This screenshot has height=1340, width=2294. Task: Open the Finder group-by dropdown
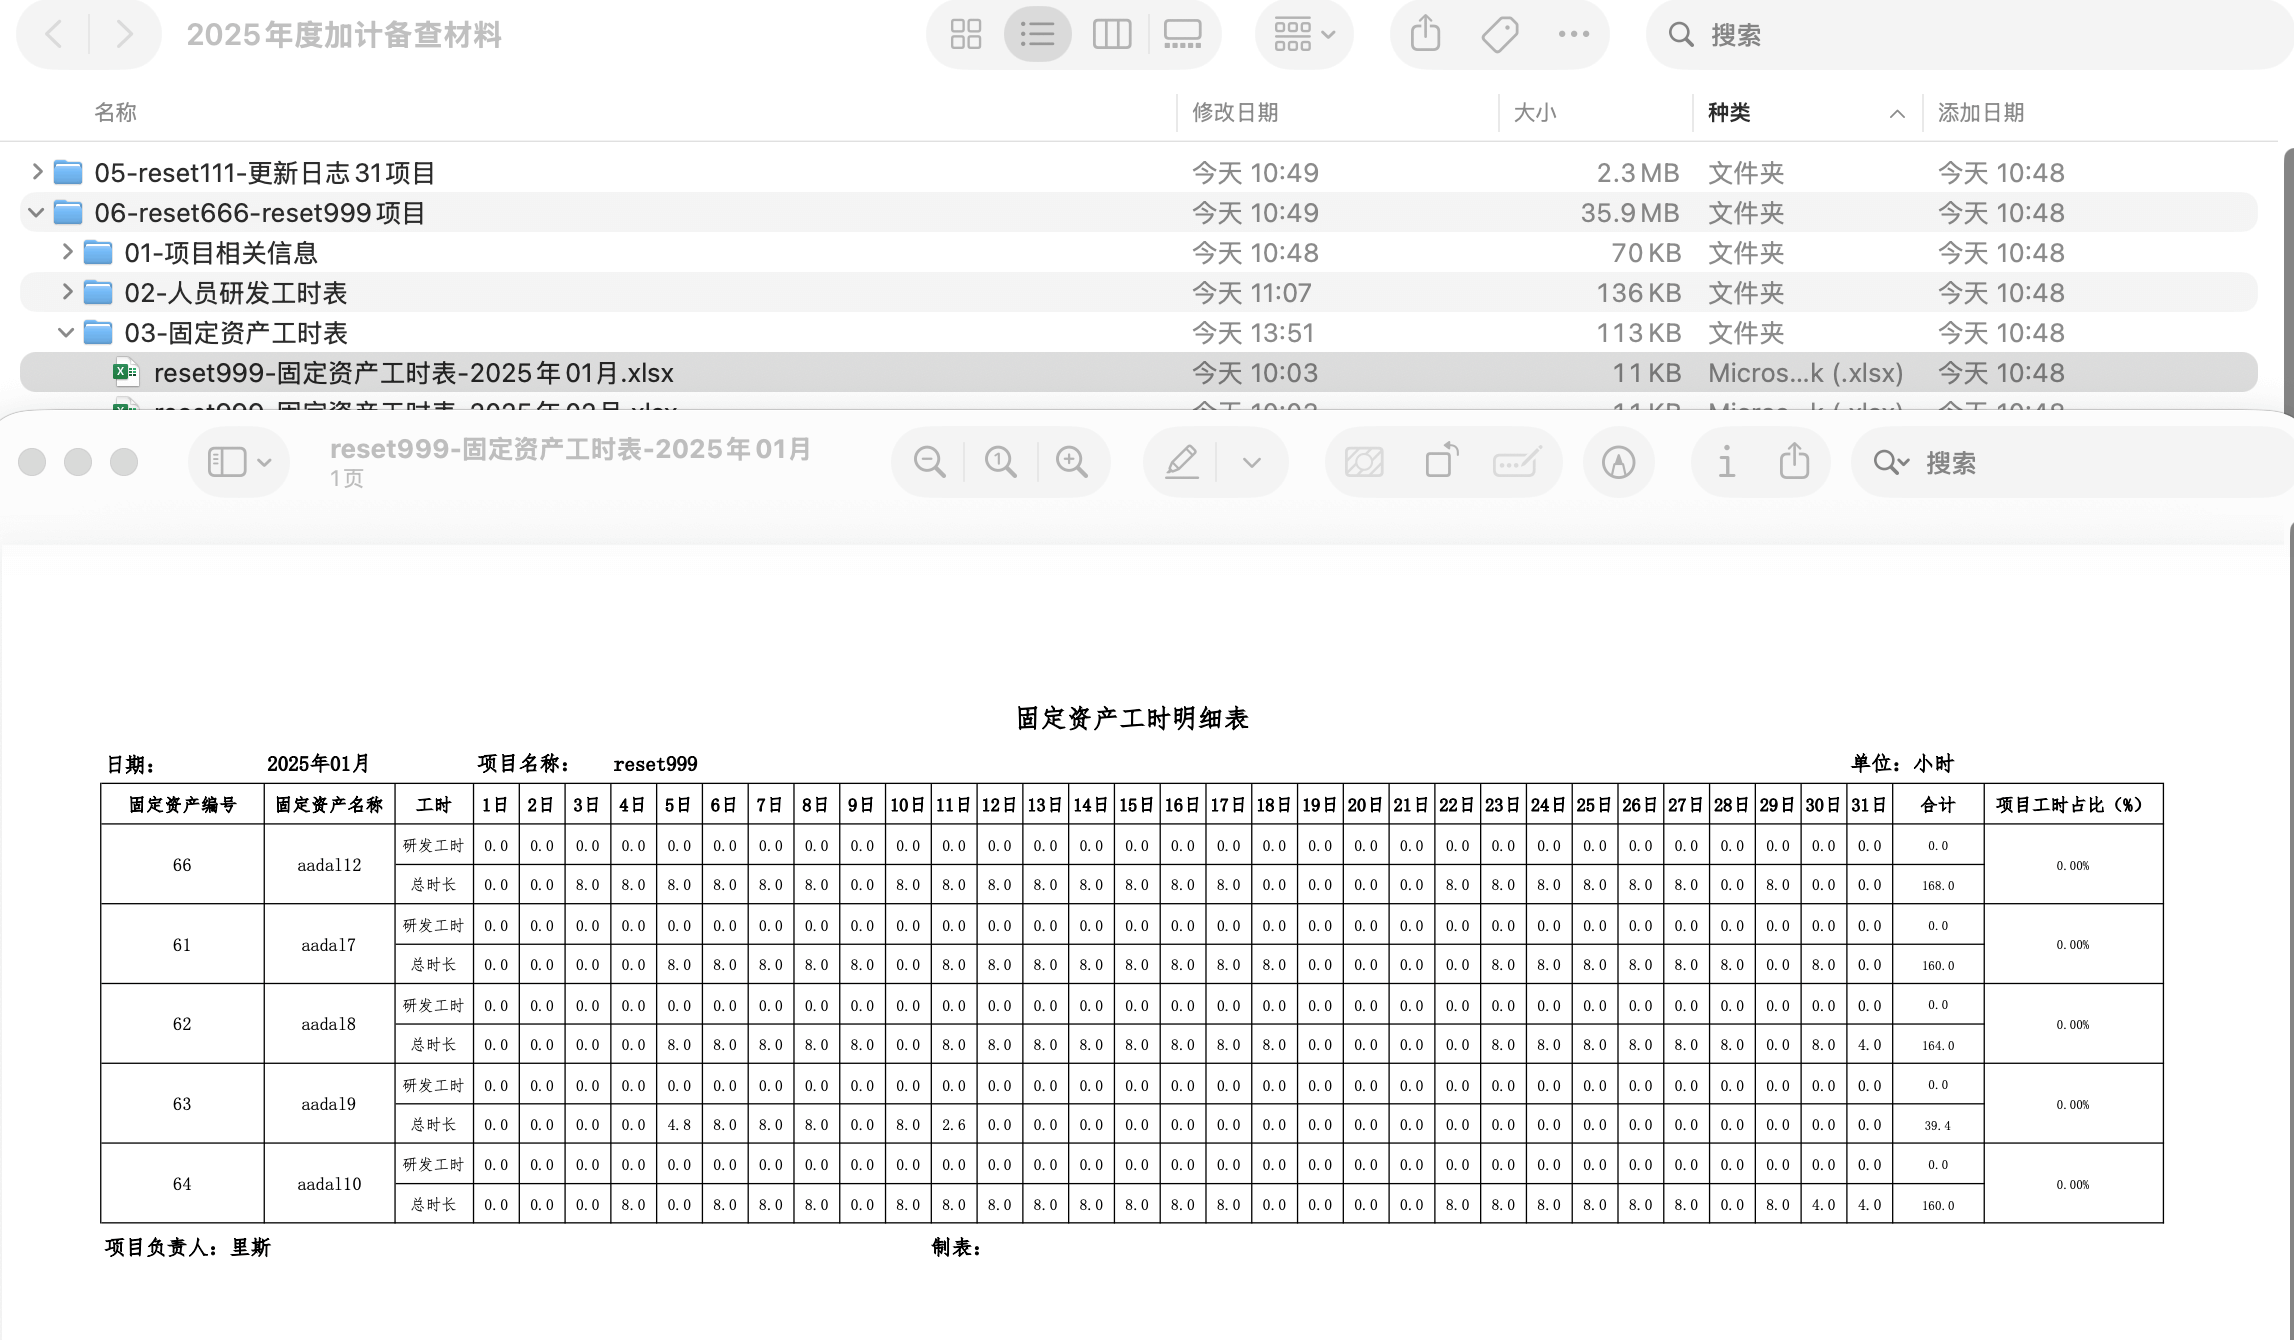(x=1304, y=35)
